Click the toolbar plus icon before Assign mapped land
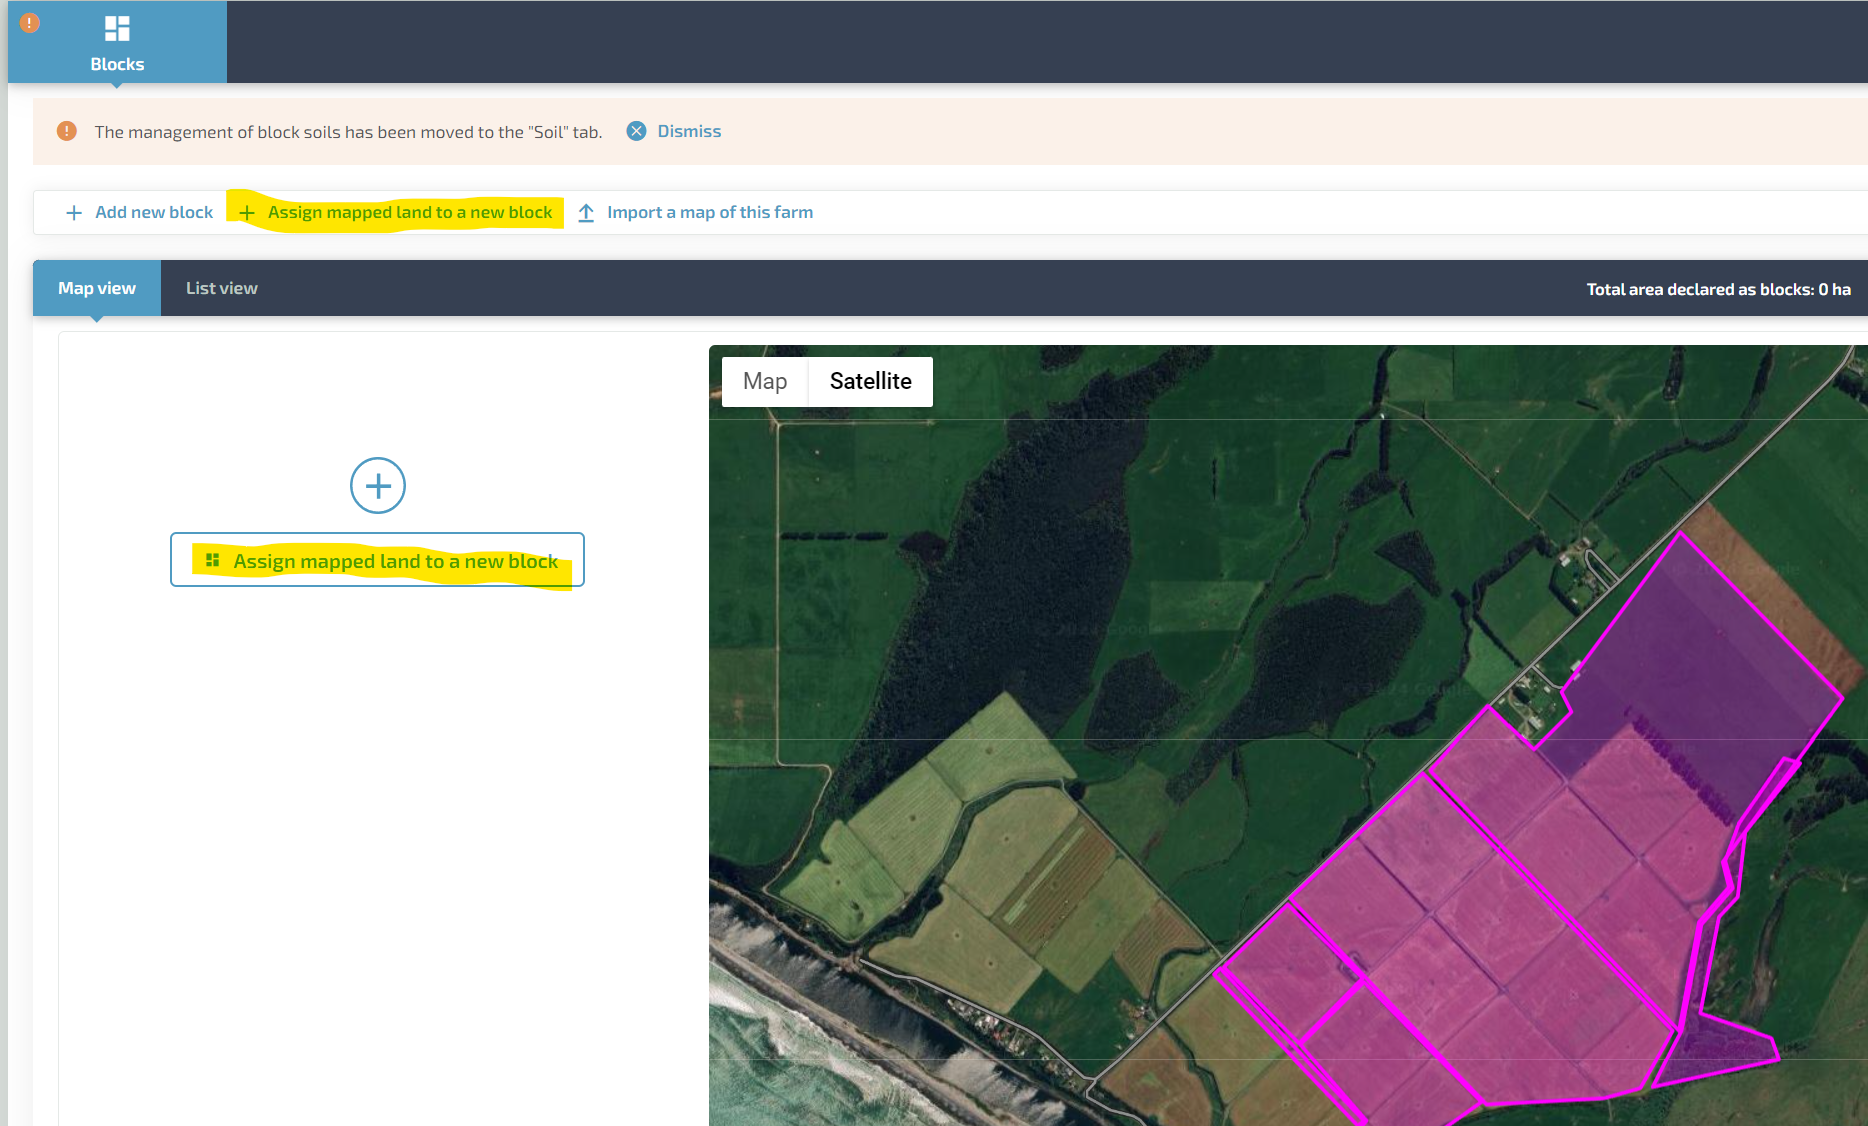The image size is (1868, 1126). (247, 213)
